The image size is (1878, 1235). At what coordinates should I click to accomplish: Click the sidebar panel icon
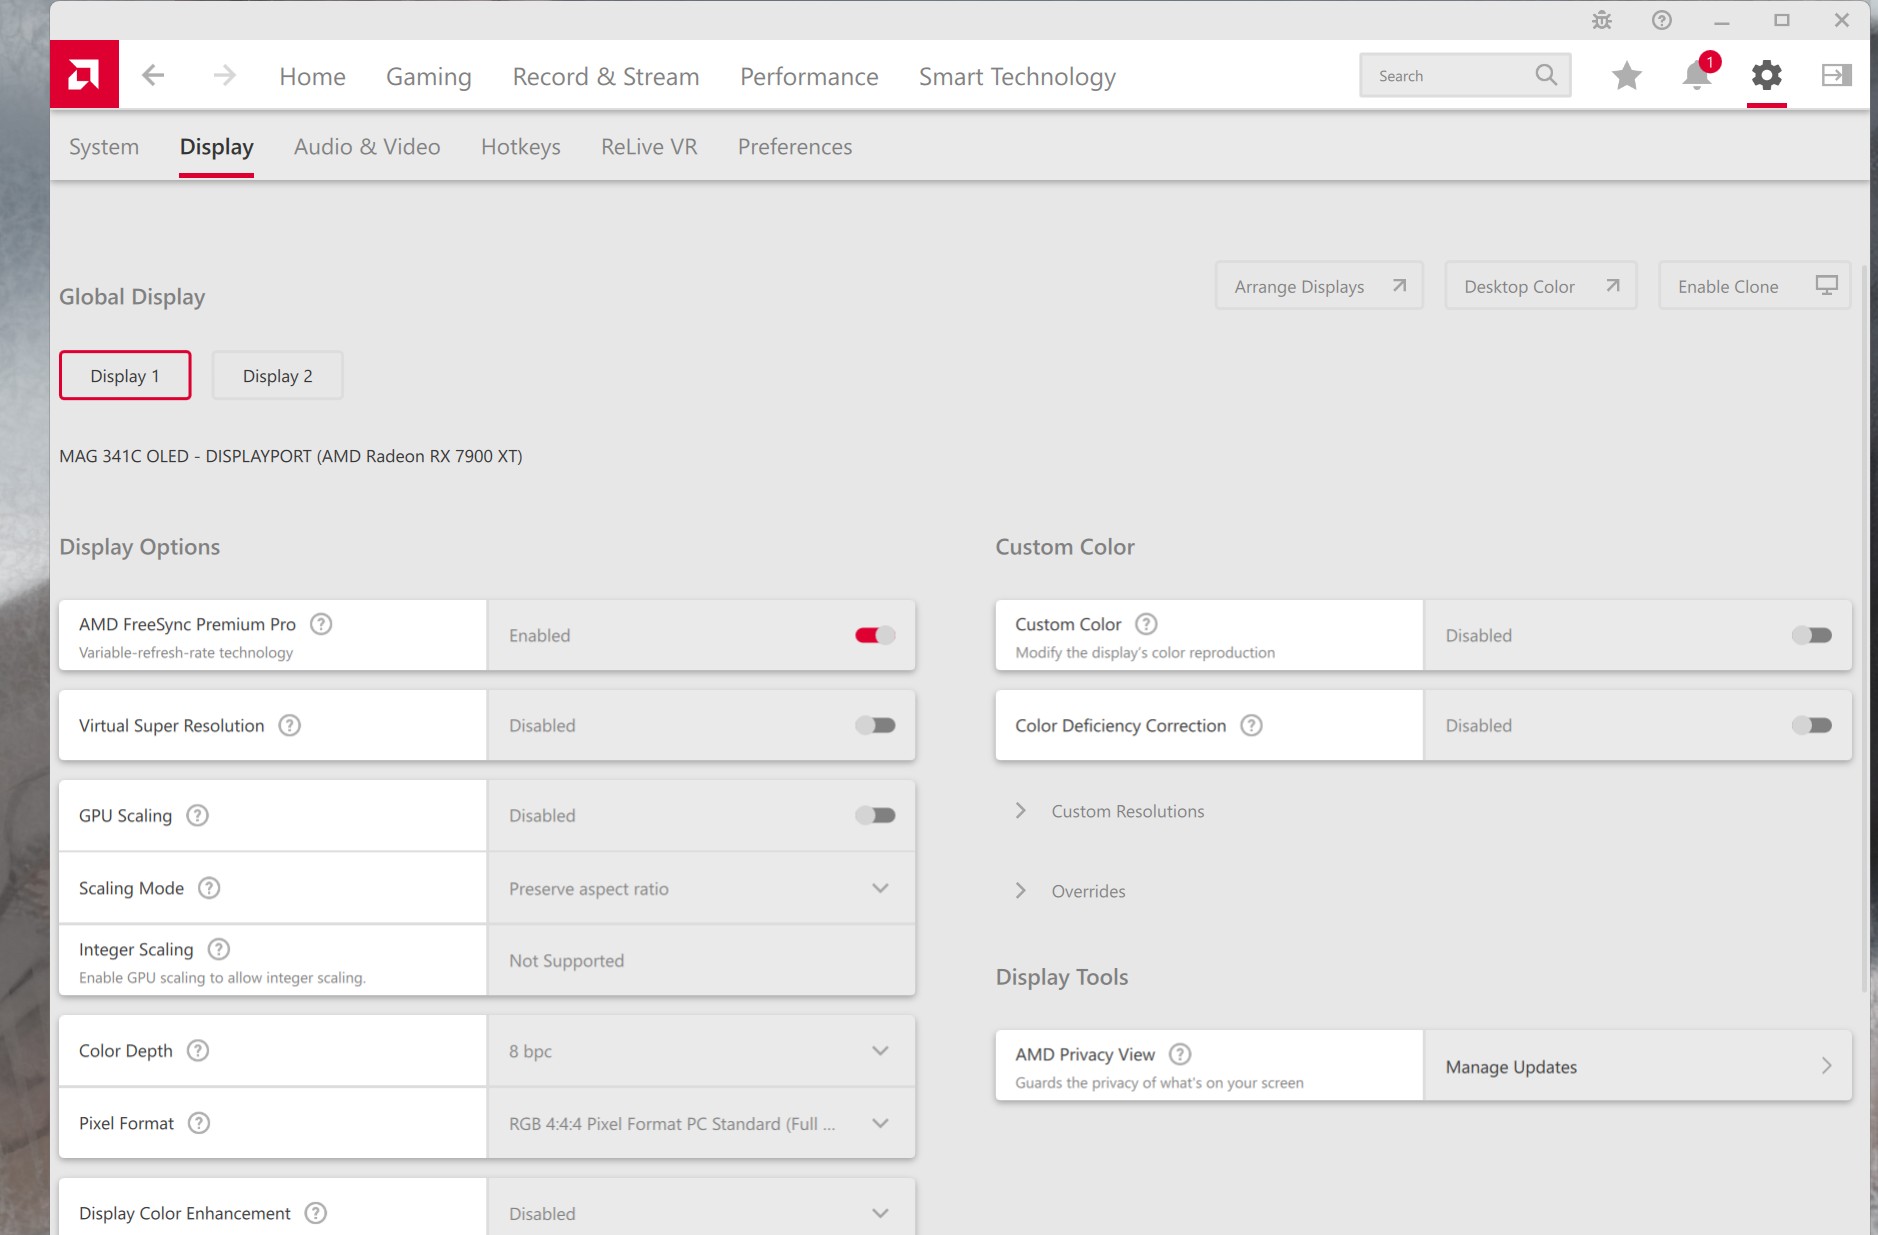1836,75
